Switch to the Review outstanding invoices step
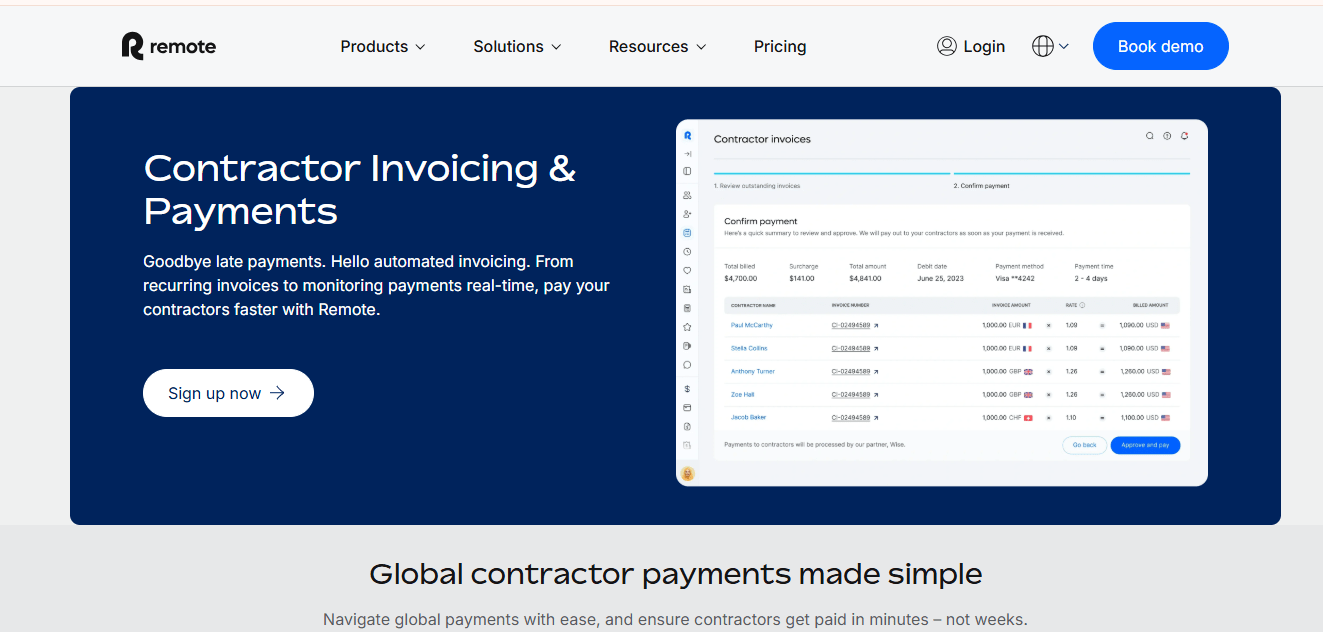The width and height of the screenshot is (1323, 632). 757,186
